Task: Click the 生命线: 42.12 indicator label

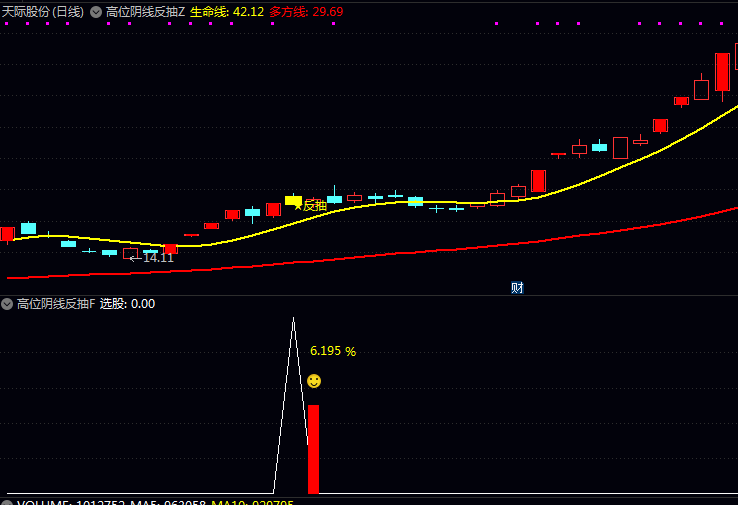Action: pos(227,12)
